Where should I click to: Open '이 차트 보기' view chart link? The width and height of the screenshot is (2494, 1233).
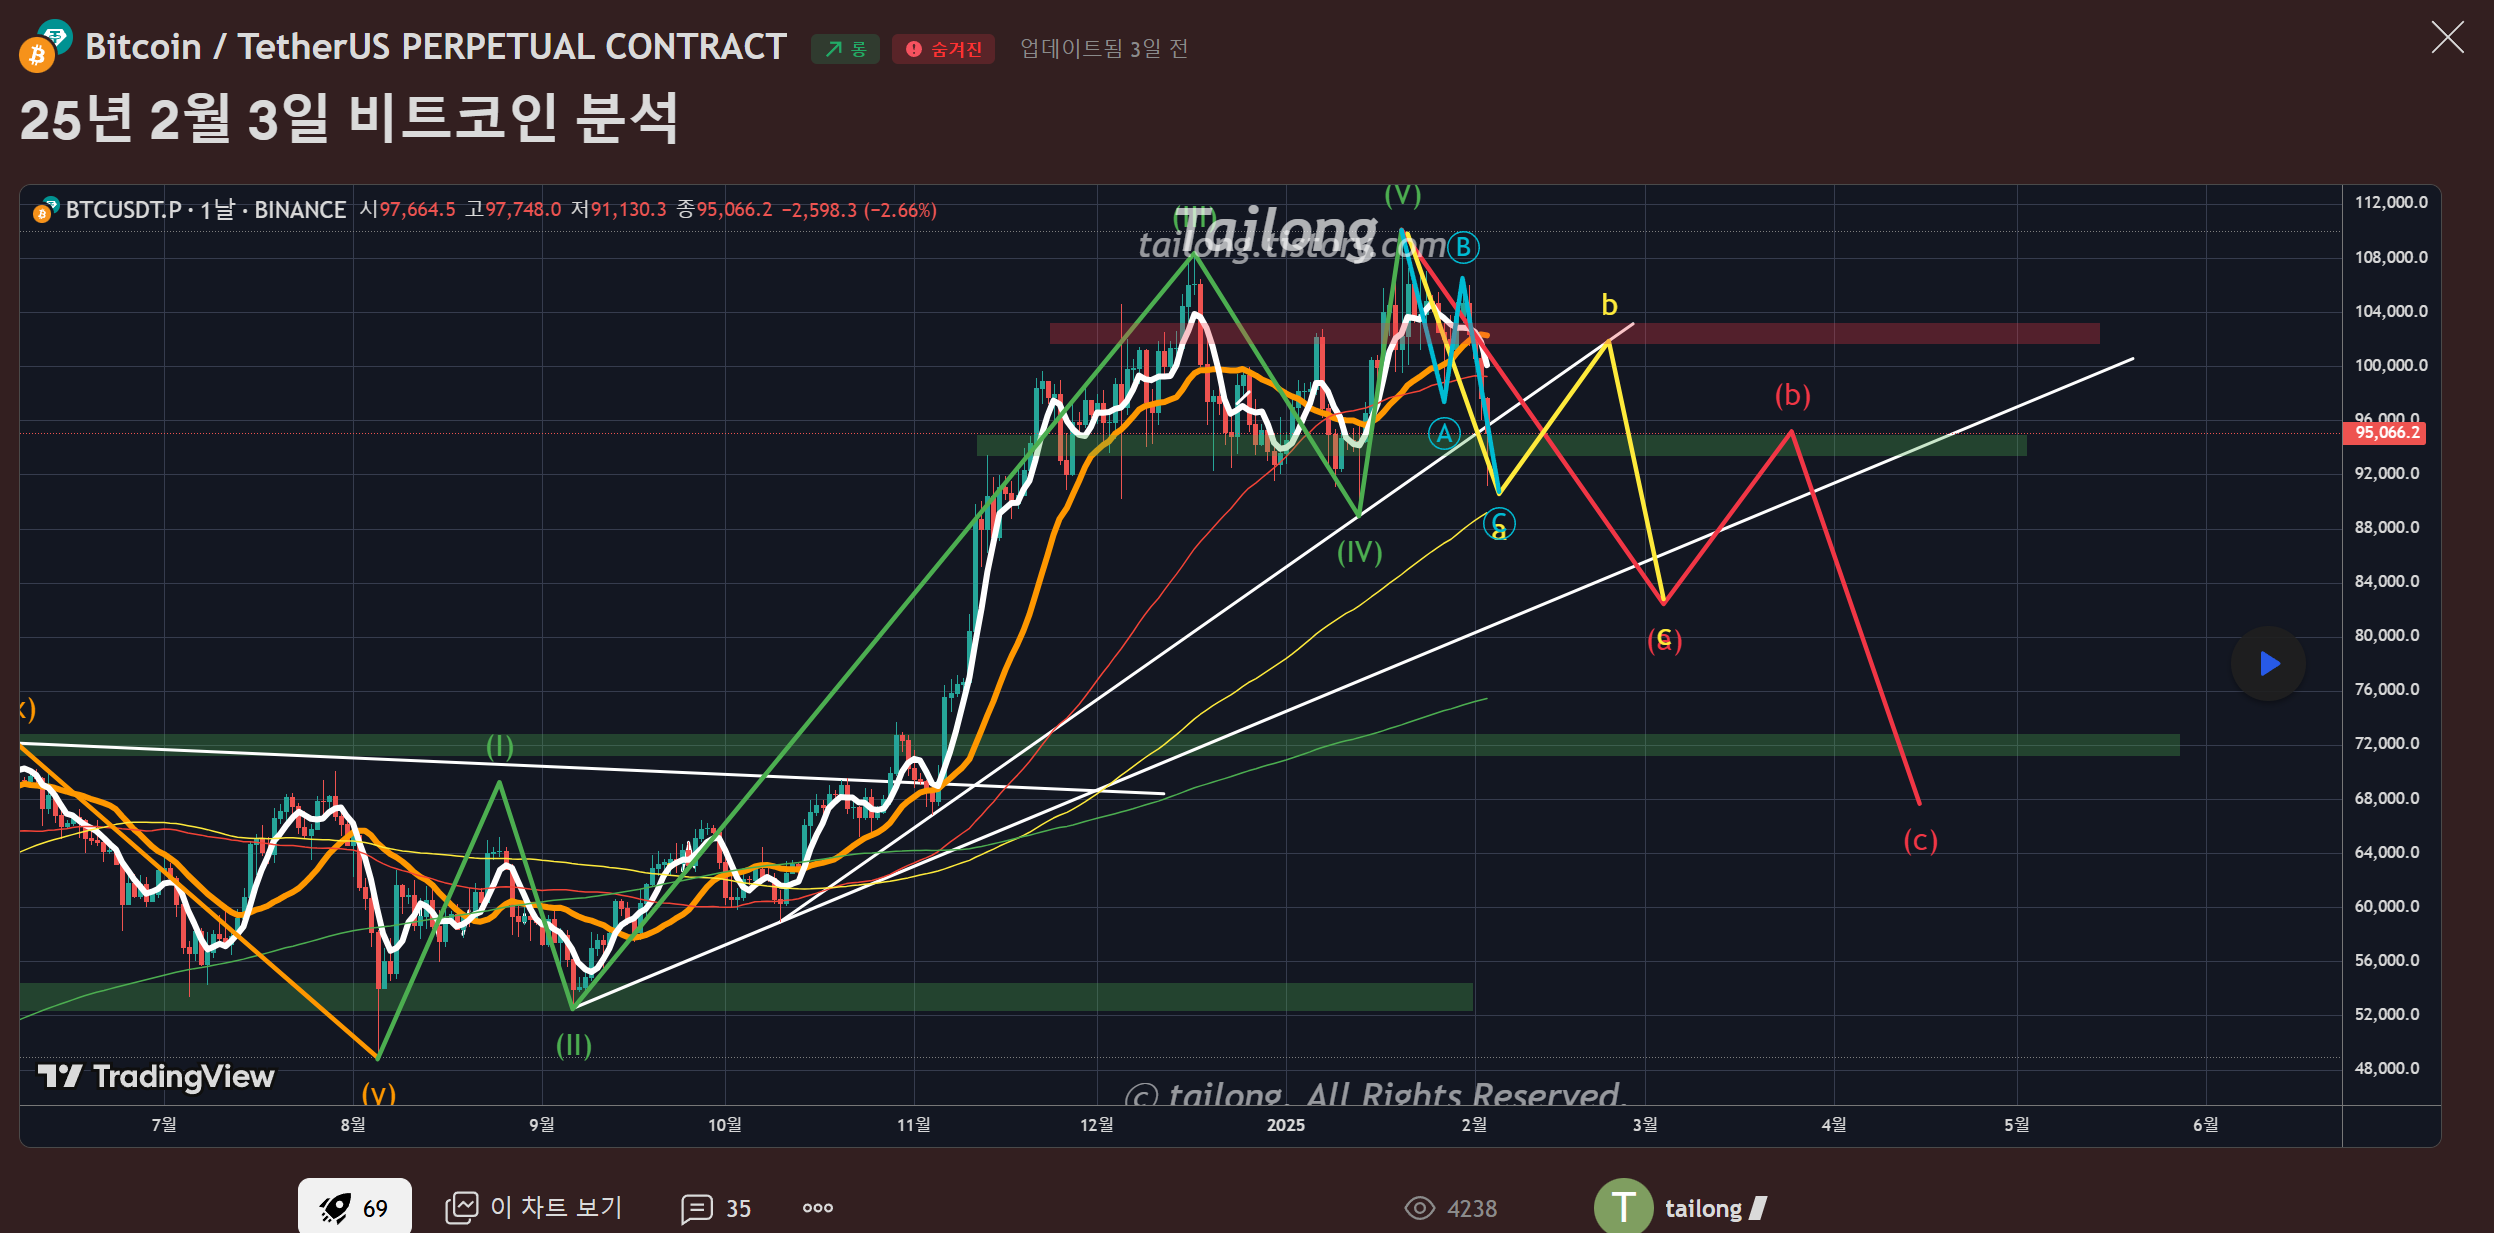(556, 1207)
